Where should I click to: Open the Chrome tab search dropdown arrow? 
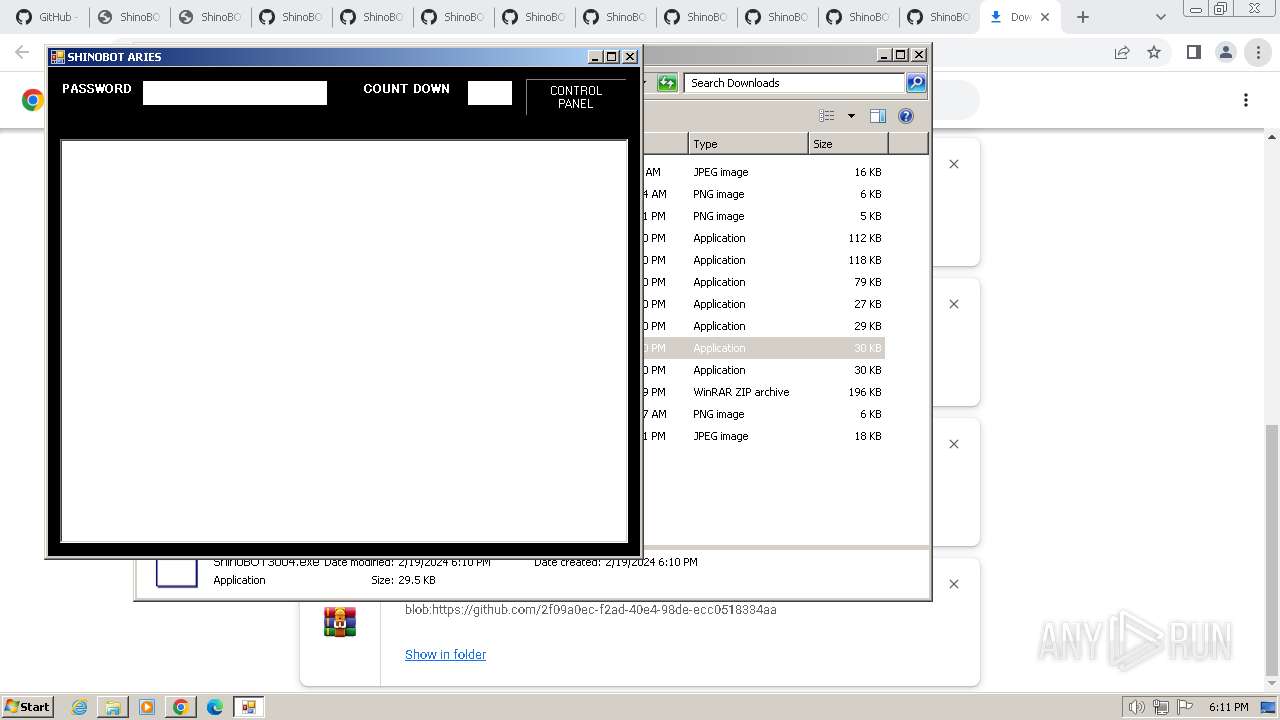click(1160, 17)
